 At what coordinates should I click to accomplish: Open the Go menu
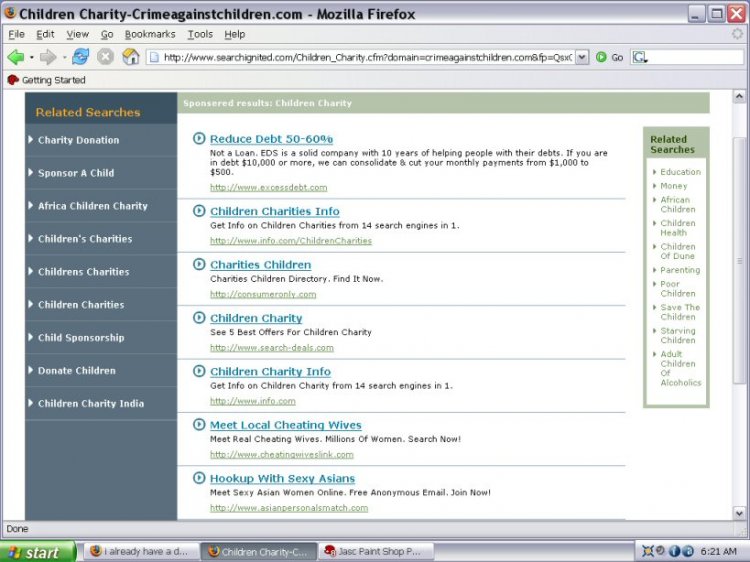(107, 34)
